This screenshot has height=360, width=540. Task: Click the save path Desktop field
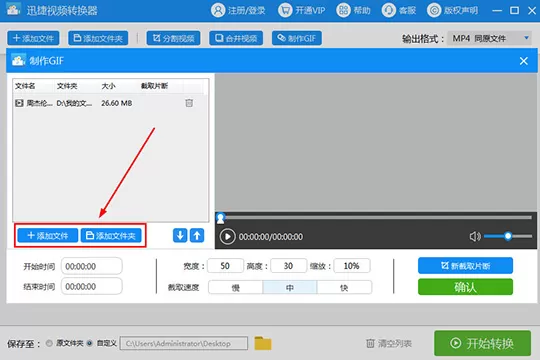click(x=184, y=343)
